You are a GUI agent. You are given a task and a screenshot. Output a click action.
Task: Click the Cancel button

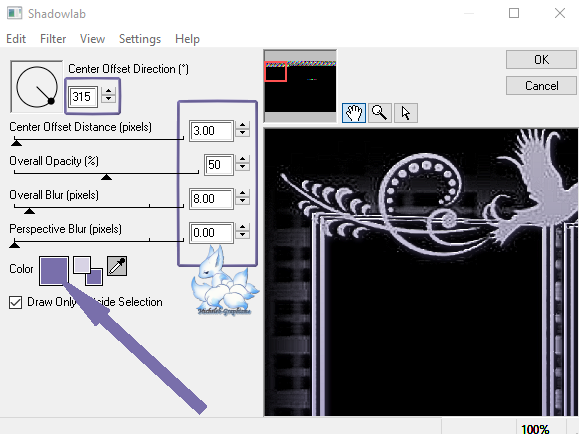click(541, 86)
